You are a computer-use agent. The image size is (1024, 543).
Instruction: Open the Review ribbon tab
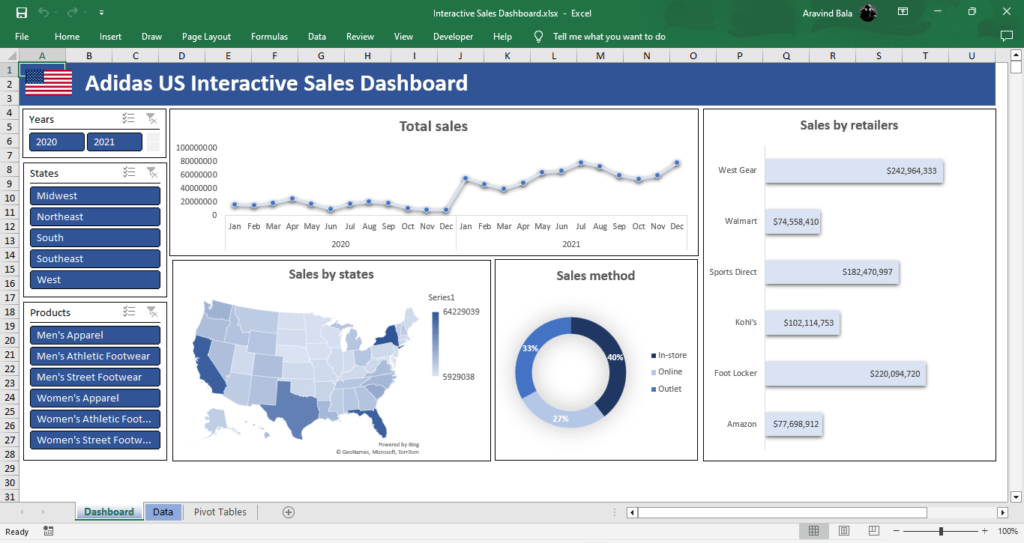pyautogui.click(x=360, y=37)
